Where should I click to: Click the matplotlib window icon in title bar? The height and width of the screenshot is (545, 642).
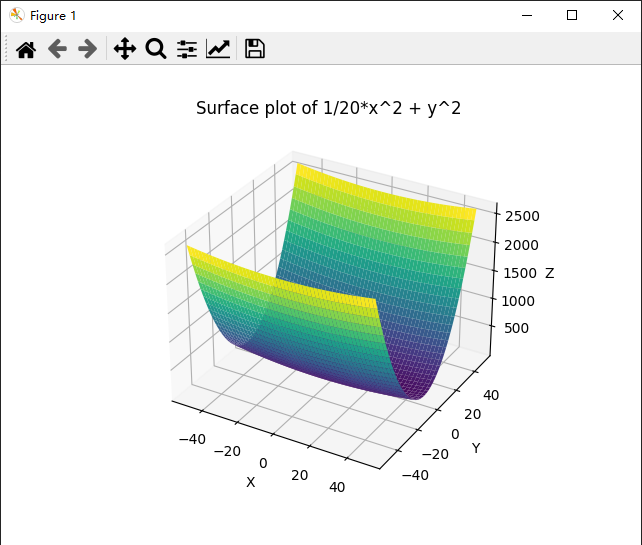[x=16, y=15]
